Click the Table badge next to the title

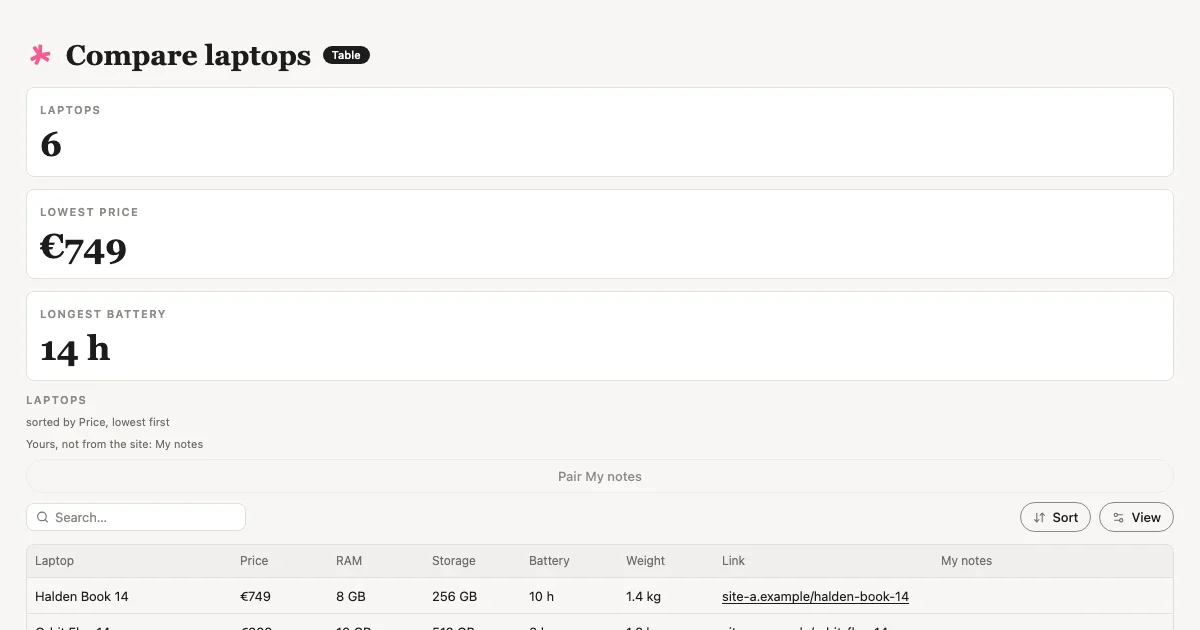(346, 55)
